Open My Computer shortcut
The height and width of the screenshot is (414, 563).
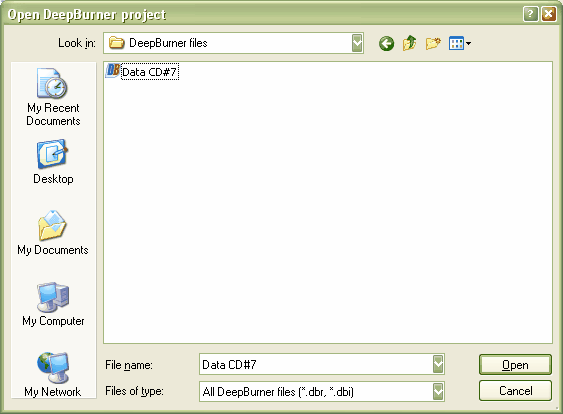tap(53, 304)
